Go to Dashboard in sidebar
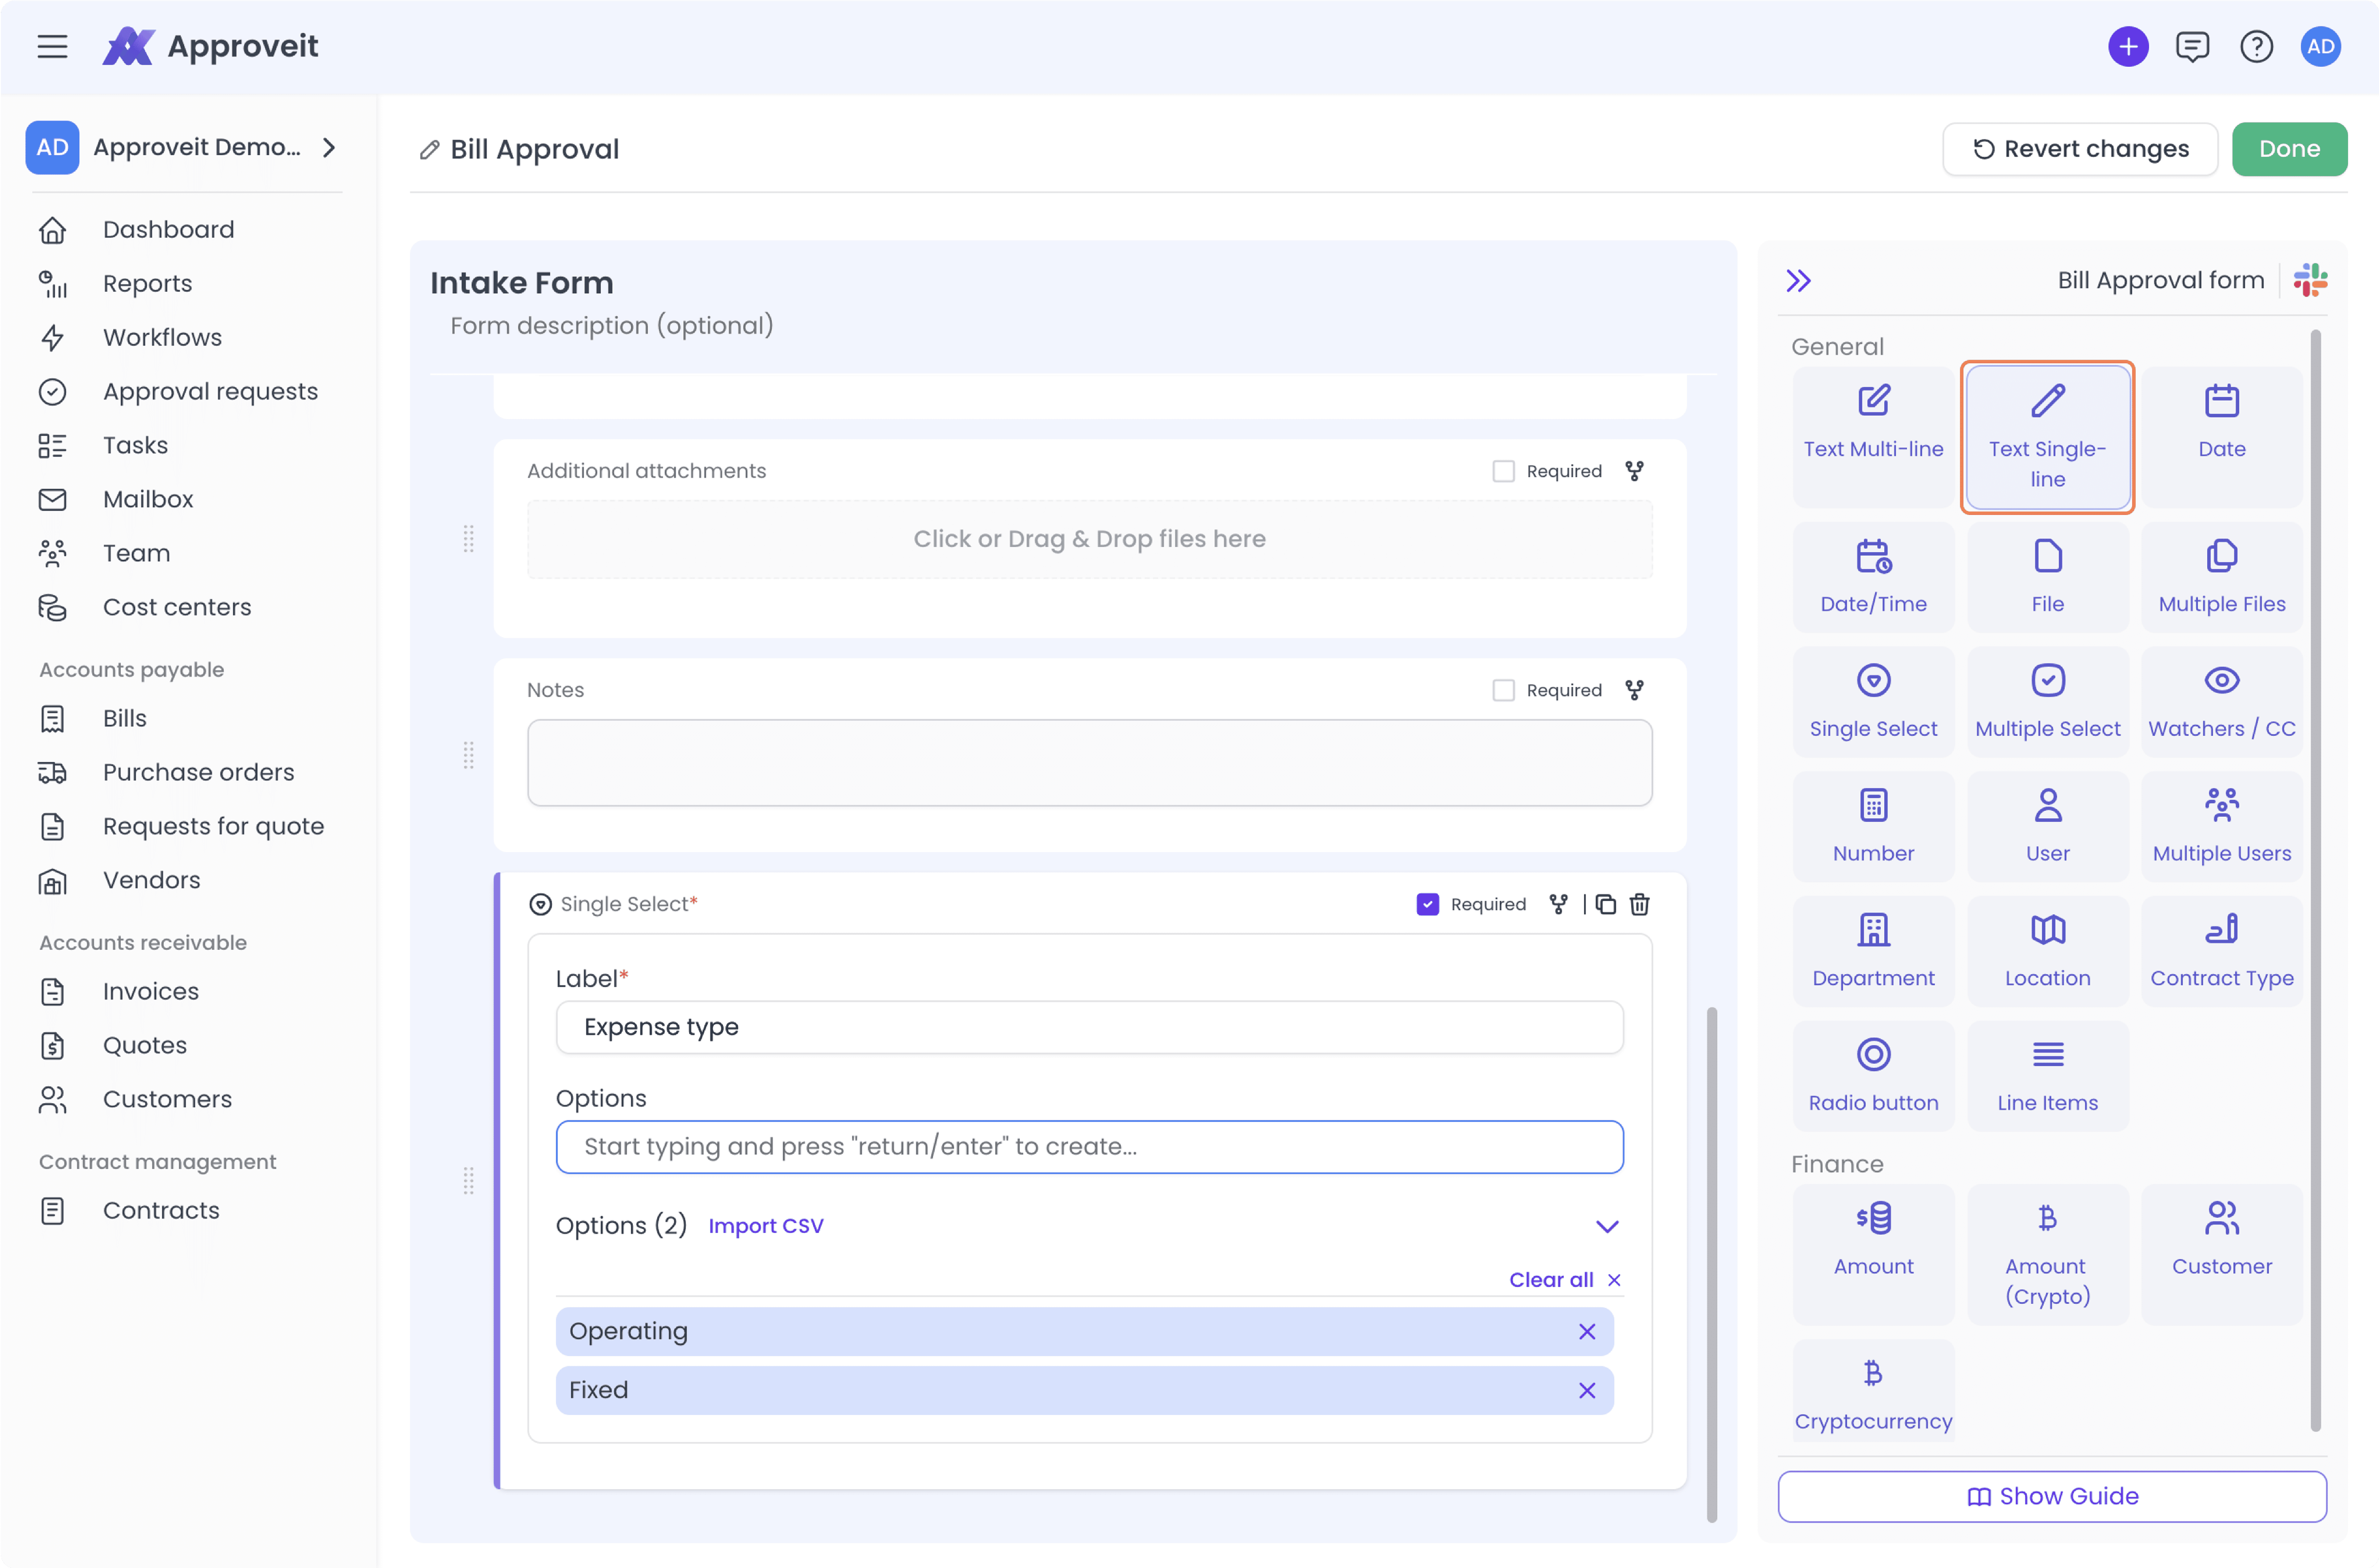Image resolution: width=2379 pixels, height=1568 pixels. point(168,230)
